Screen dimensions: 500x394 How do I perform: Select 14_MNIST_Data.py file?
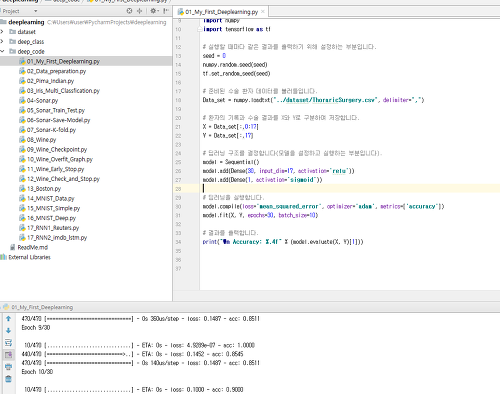(47, 198)
